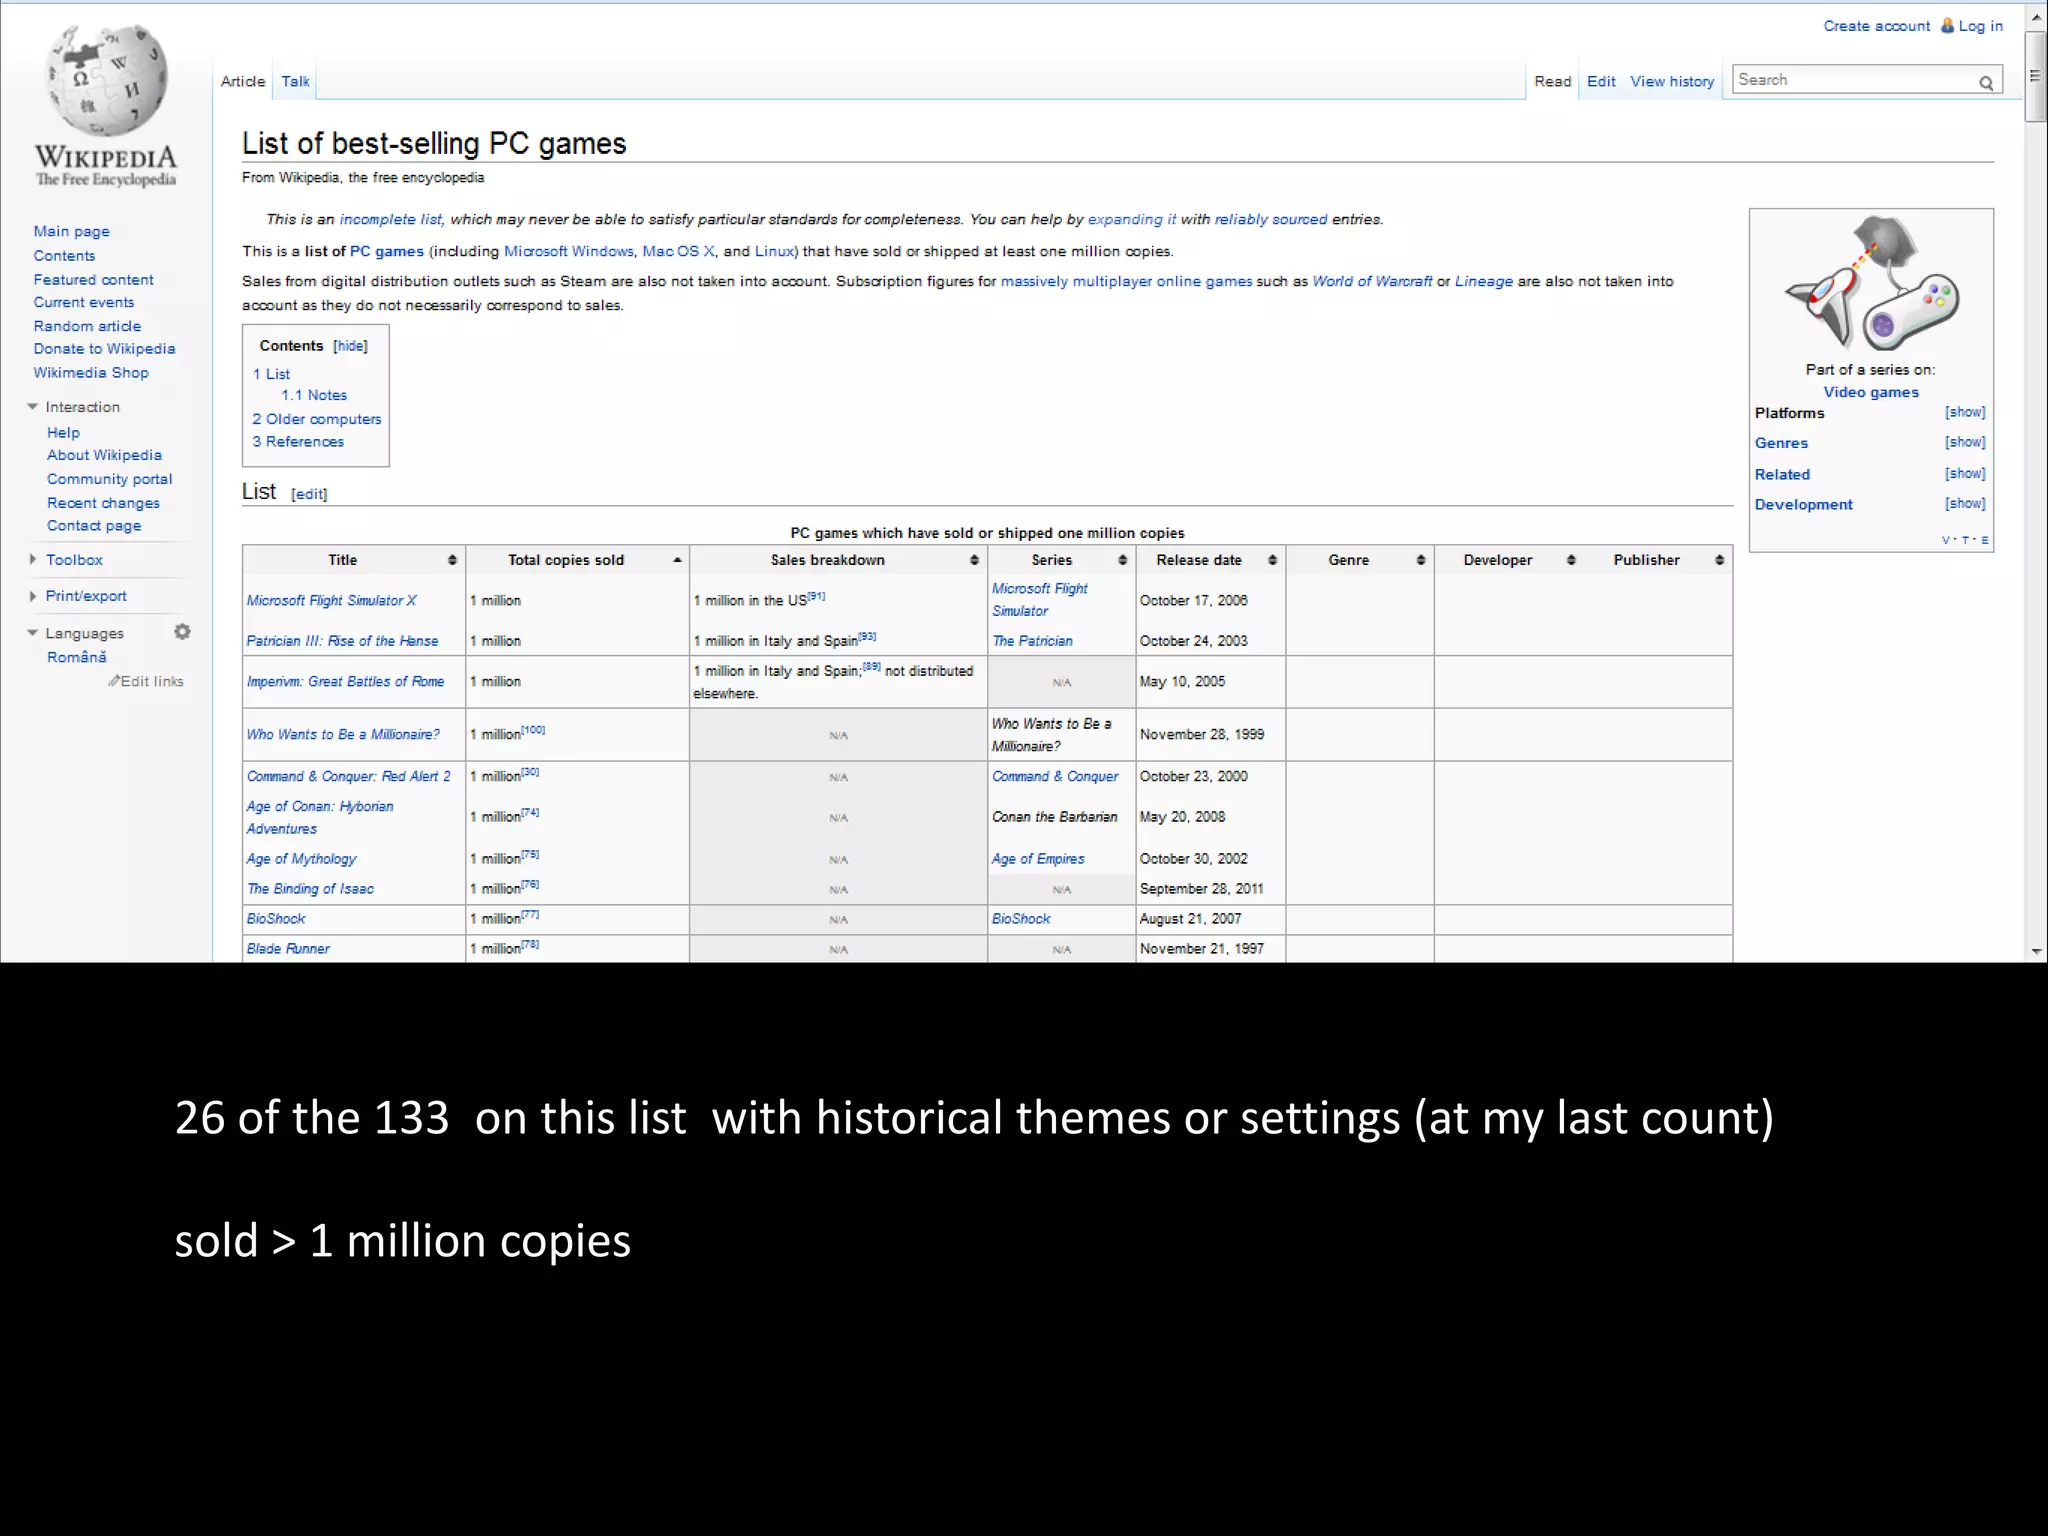Show the Related section in navbox
The image size is (2048, 1536).
click(1965, 474)
